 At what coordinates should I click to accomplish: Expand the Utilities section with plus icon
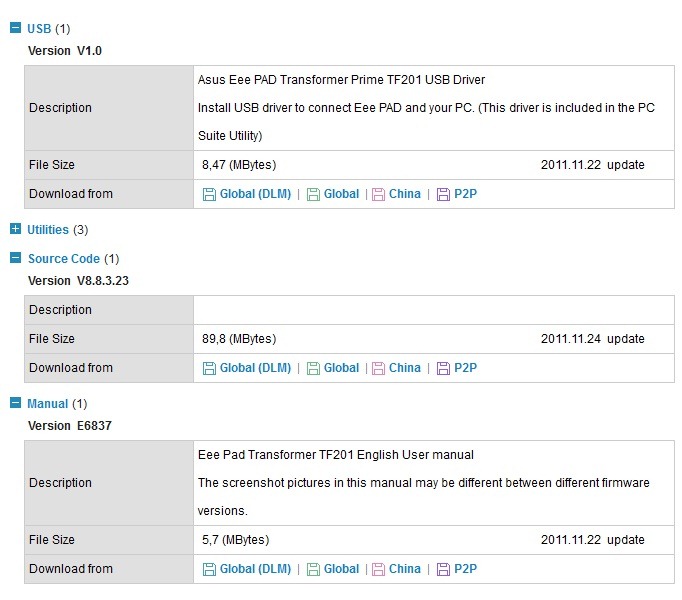[15, 229]
